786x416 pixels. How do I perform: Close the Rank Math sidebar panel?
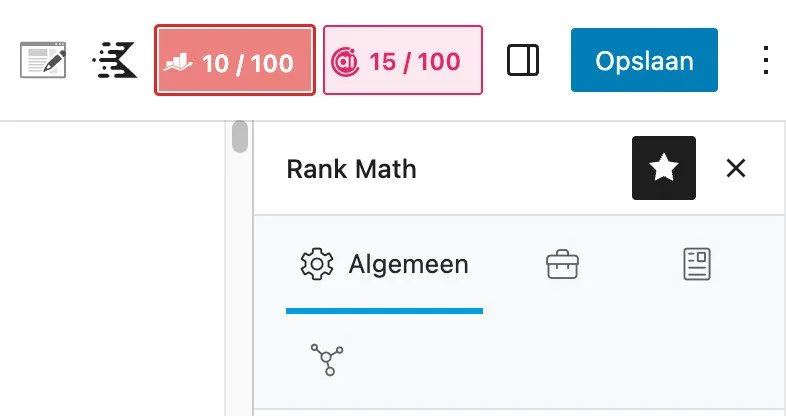[736, 168]
